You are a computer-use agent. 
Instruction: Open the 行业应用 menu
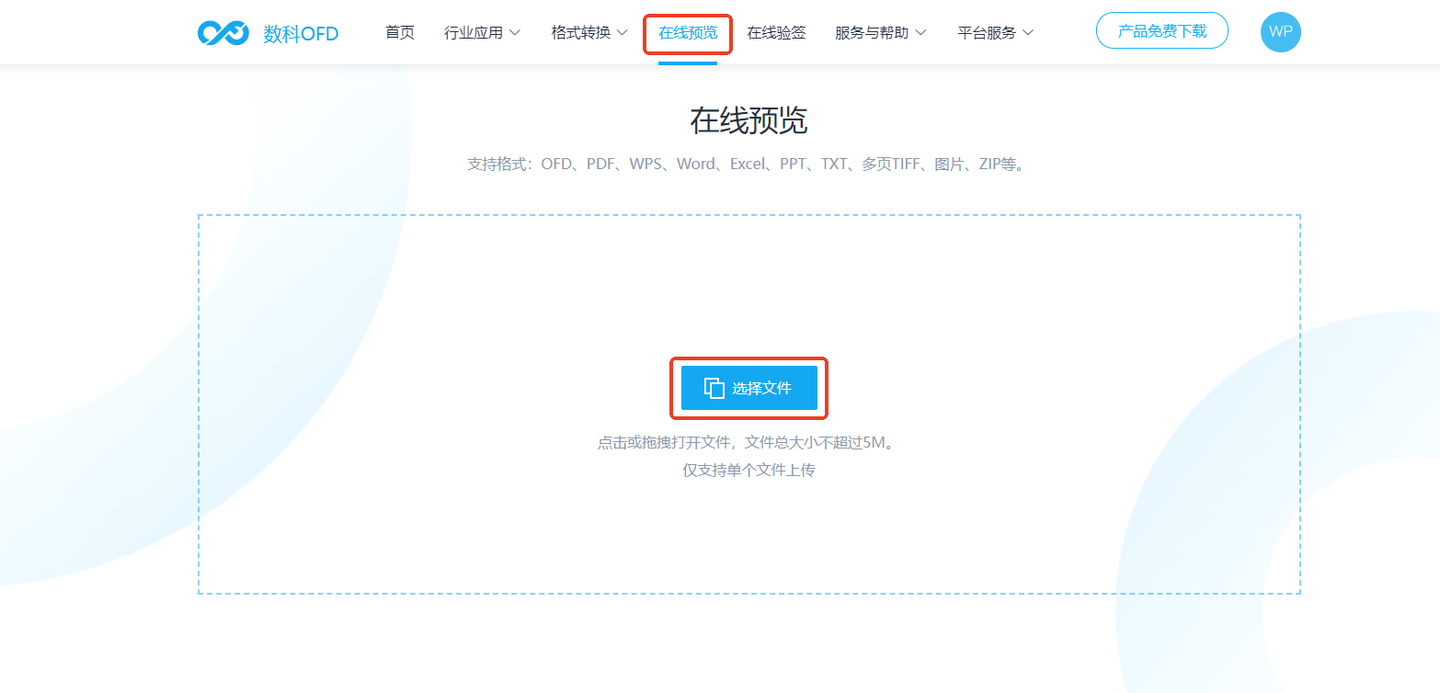(x=475, y=31)
